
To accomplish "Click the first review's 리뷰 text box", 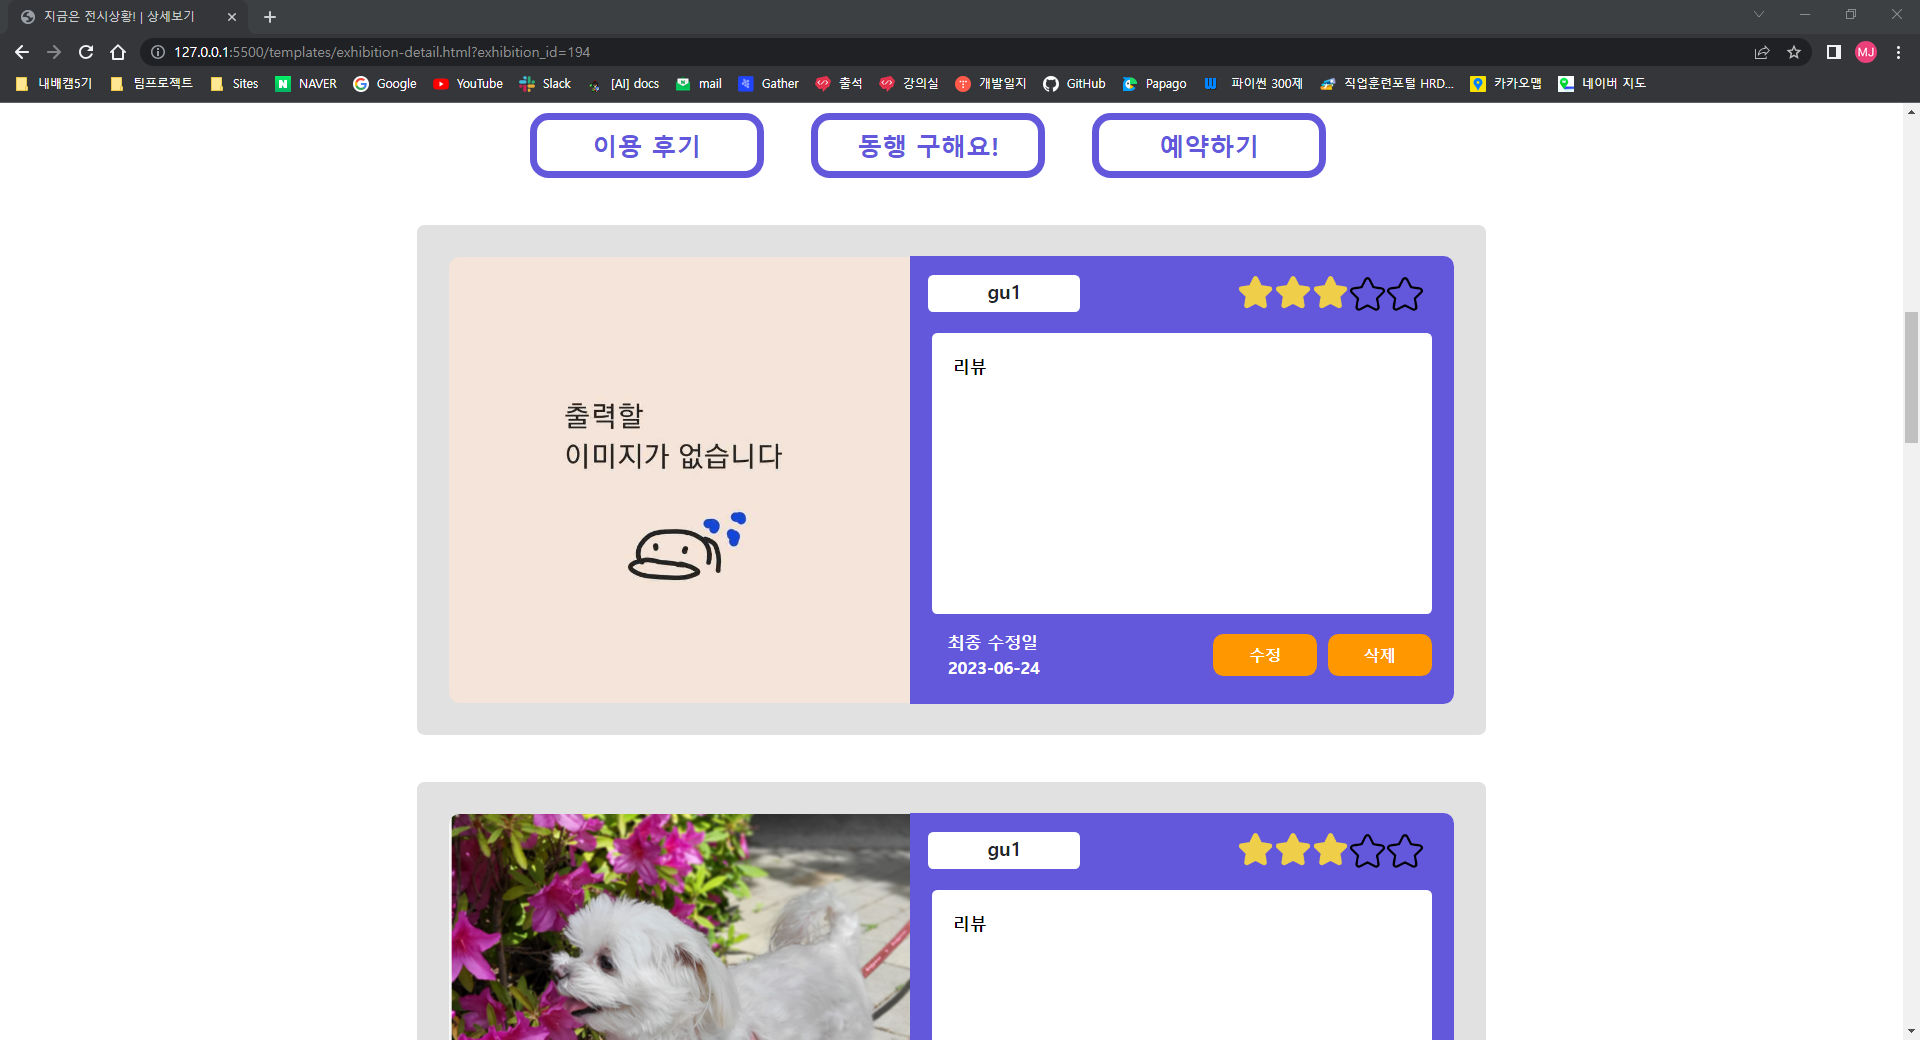I will [x=1182, y=473].
